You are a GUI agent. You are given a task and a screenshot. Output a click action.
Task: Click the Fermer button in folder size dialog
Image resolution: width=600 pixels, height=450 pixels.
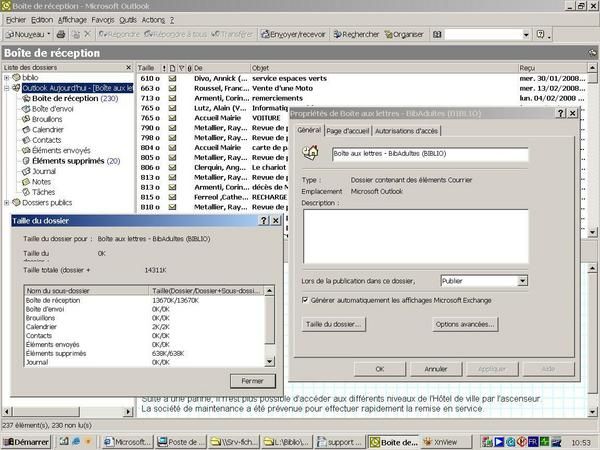(x=253, y=381)
